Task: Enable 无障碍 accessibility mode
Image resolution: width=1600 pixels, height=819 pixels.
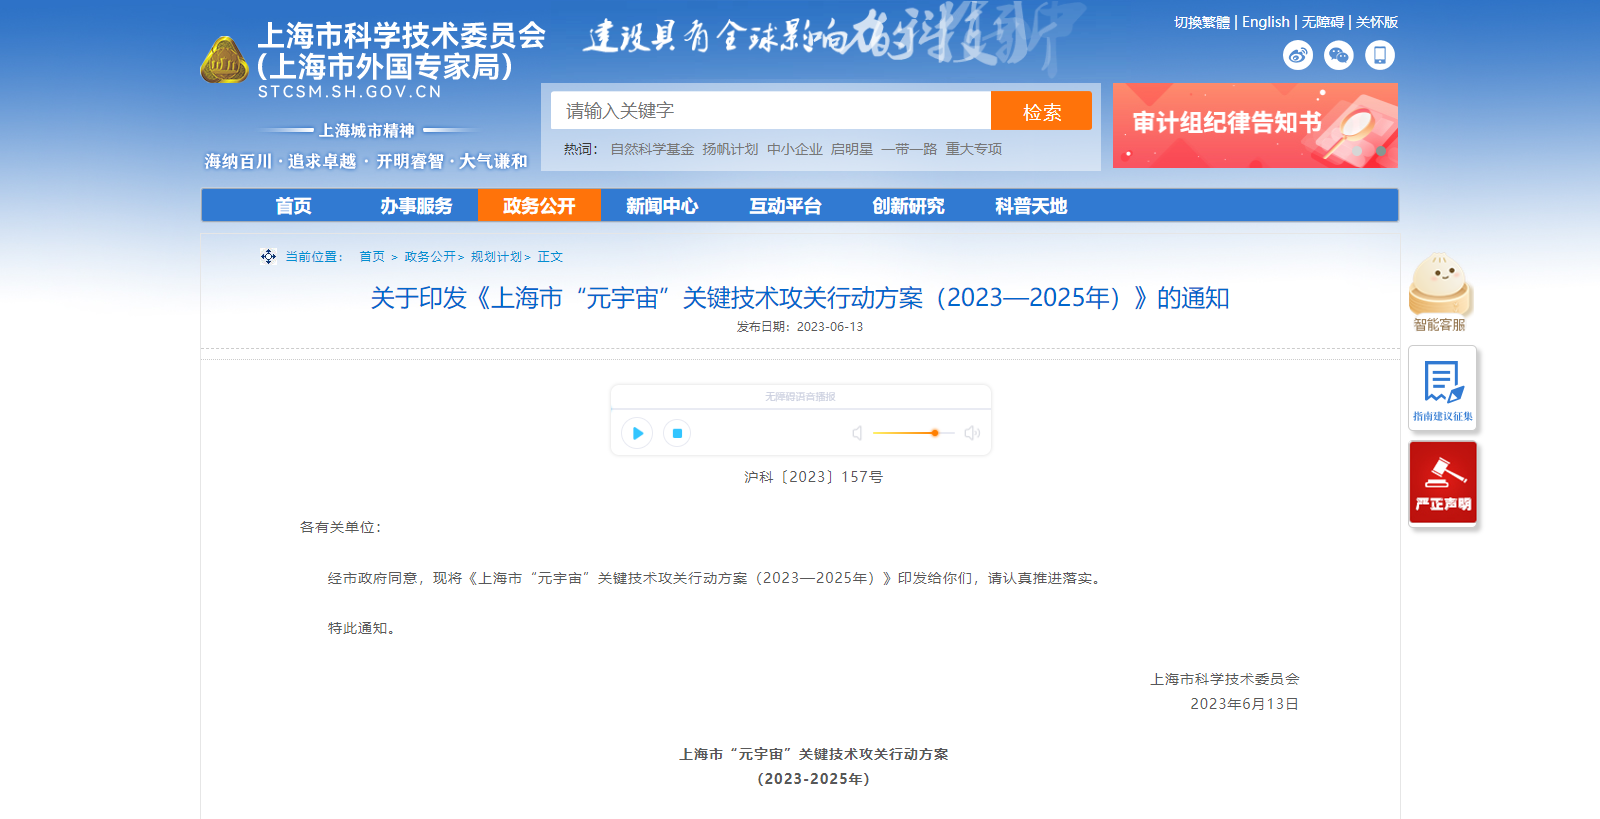Action: click(1322, 22)
